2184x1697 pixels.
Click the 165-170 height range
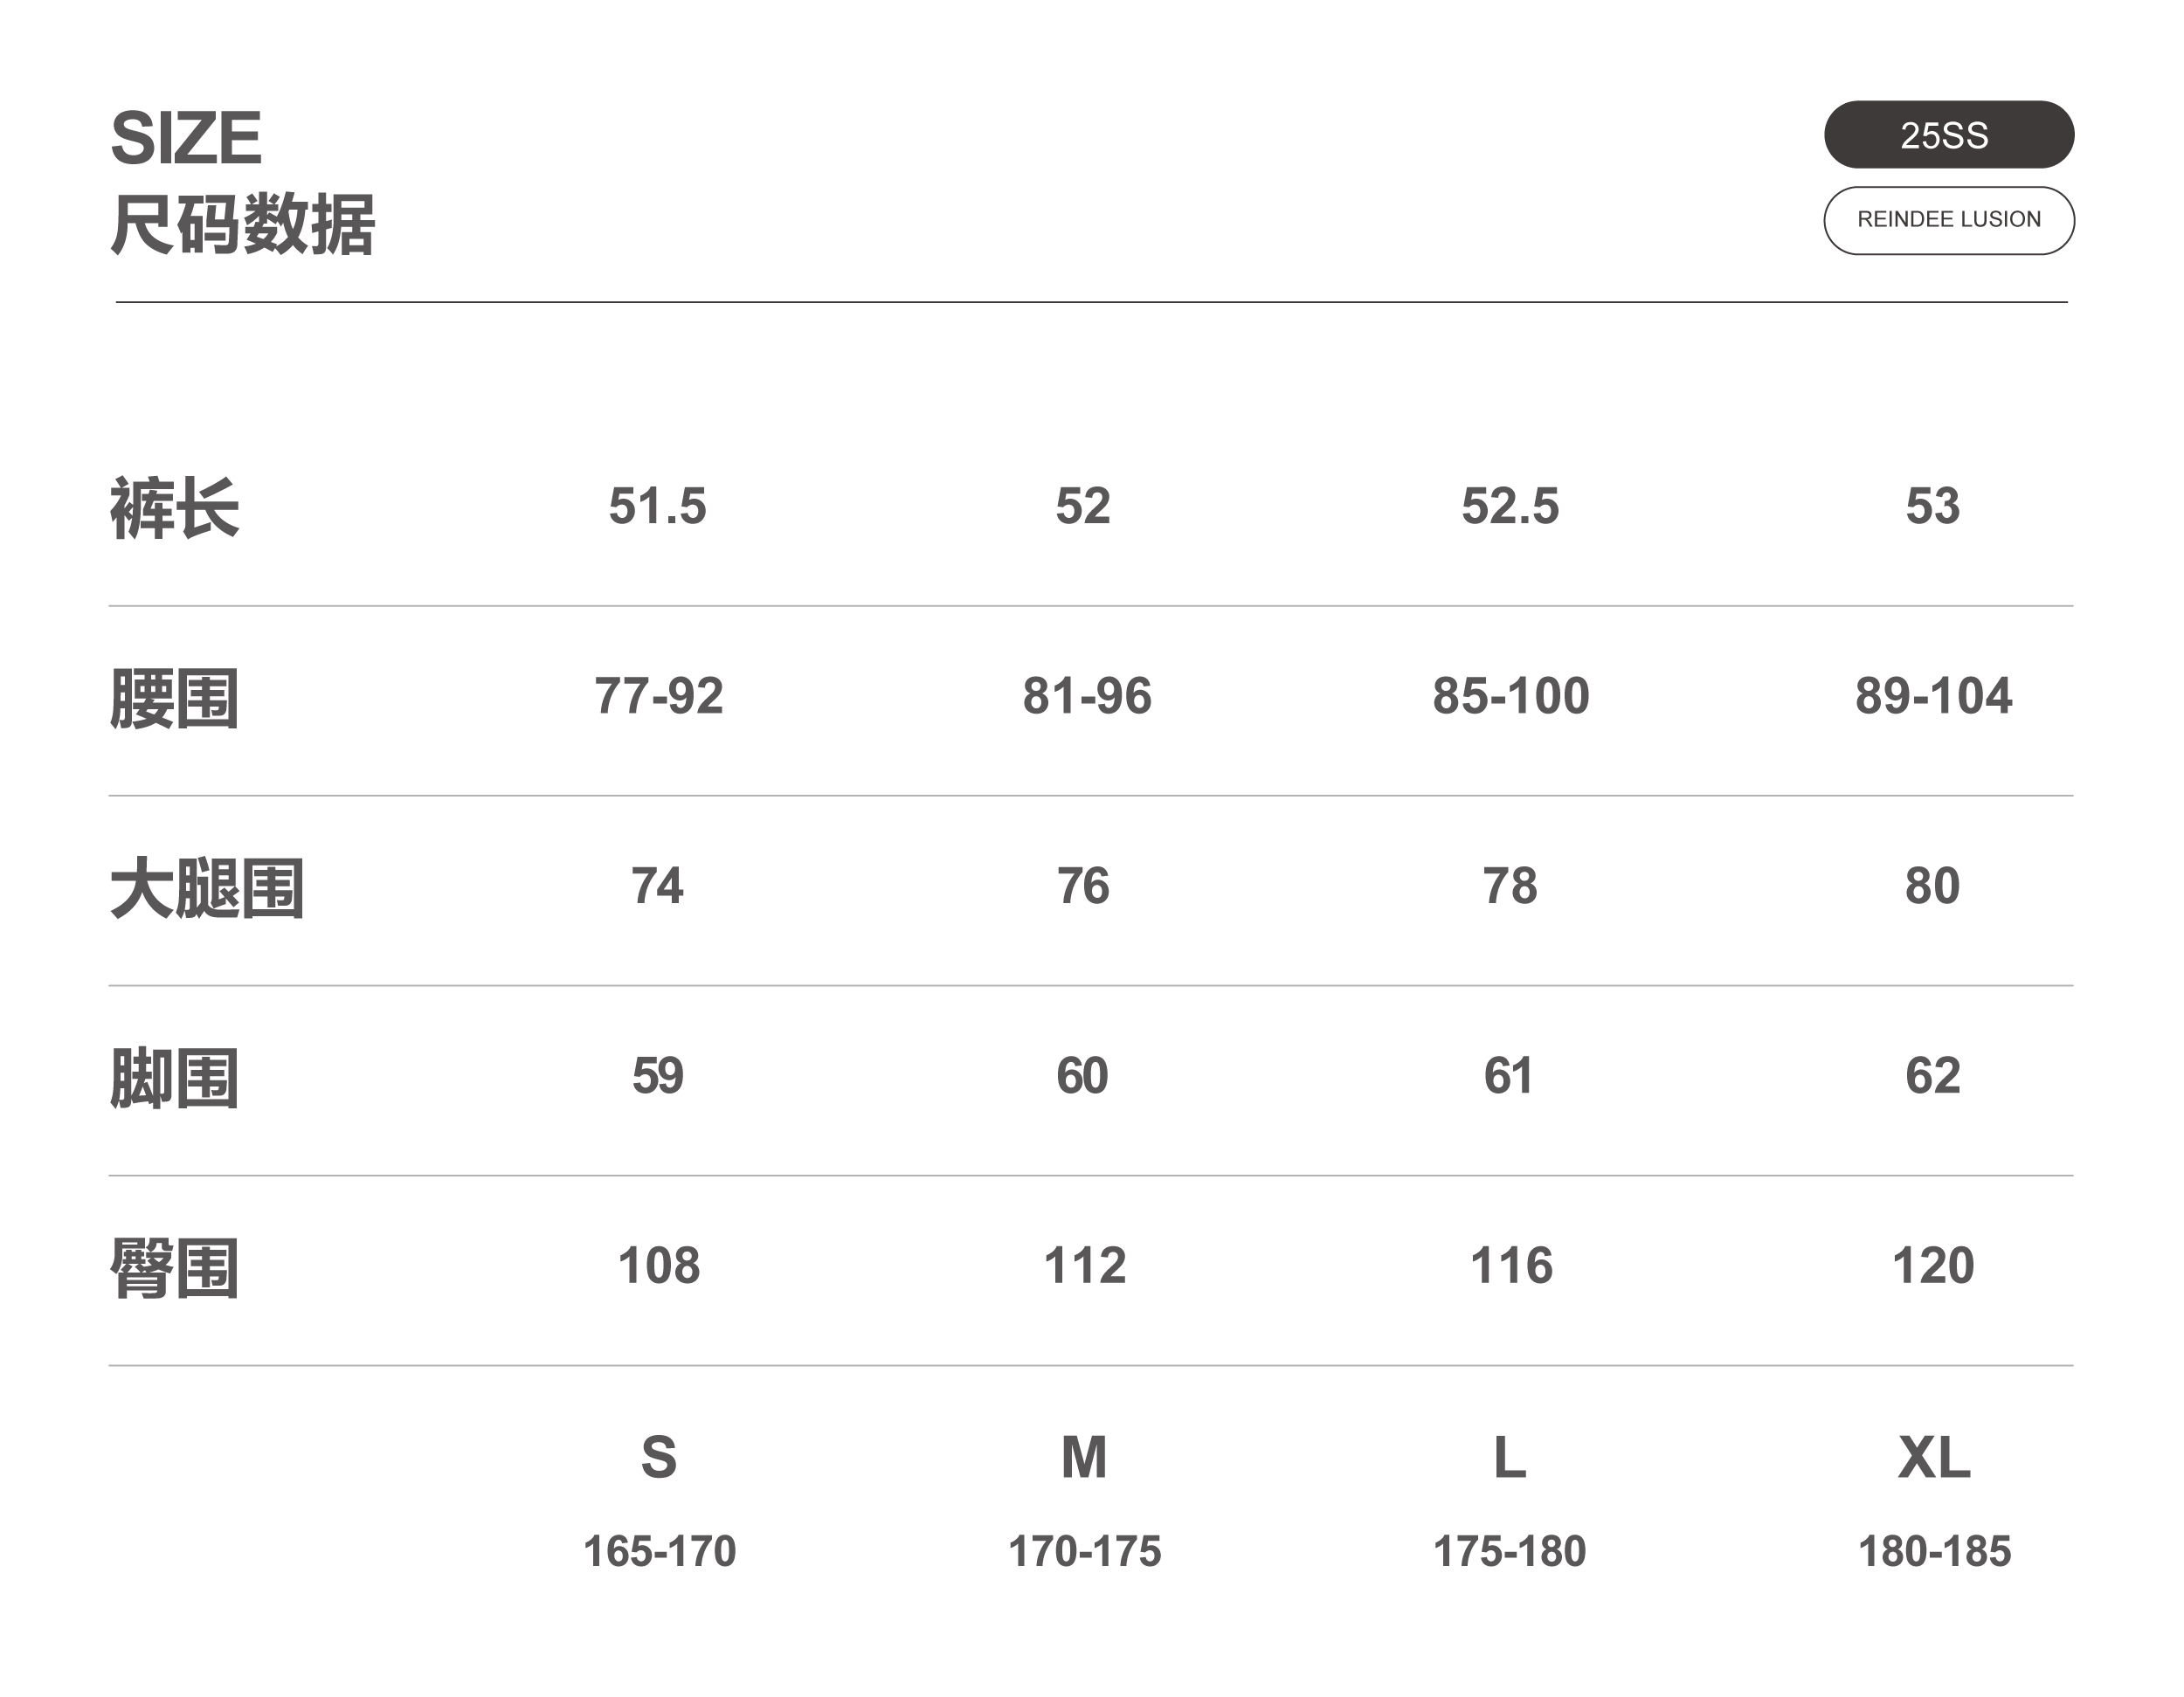point(659,1551)
